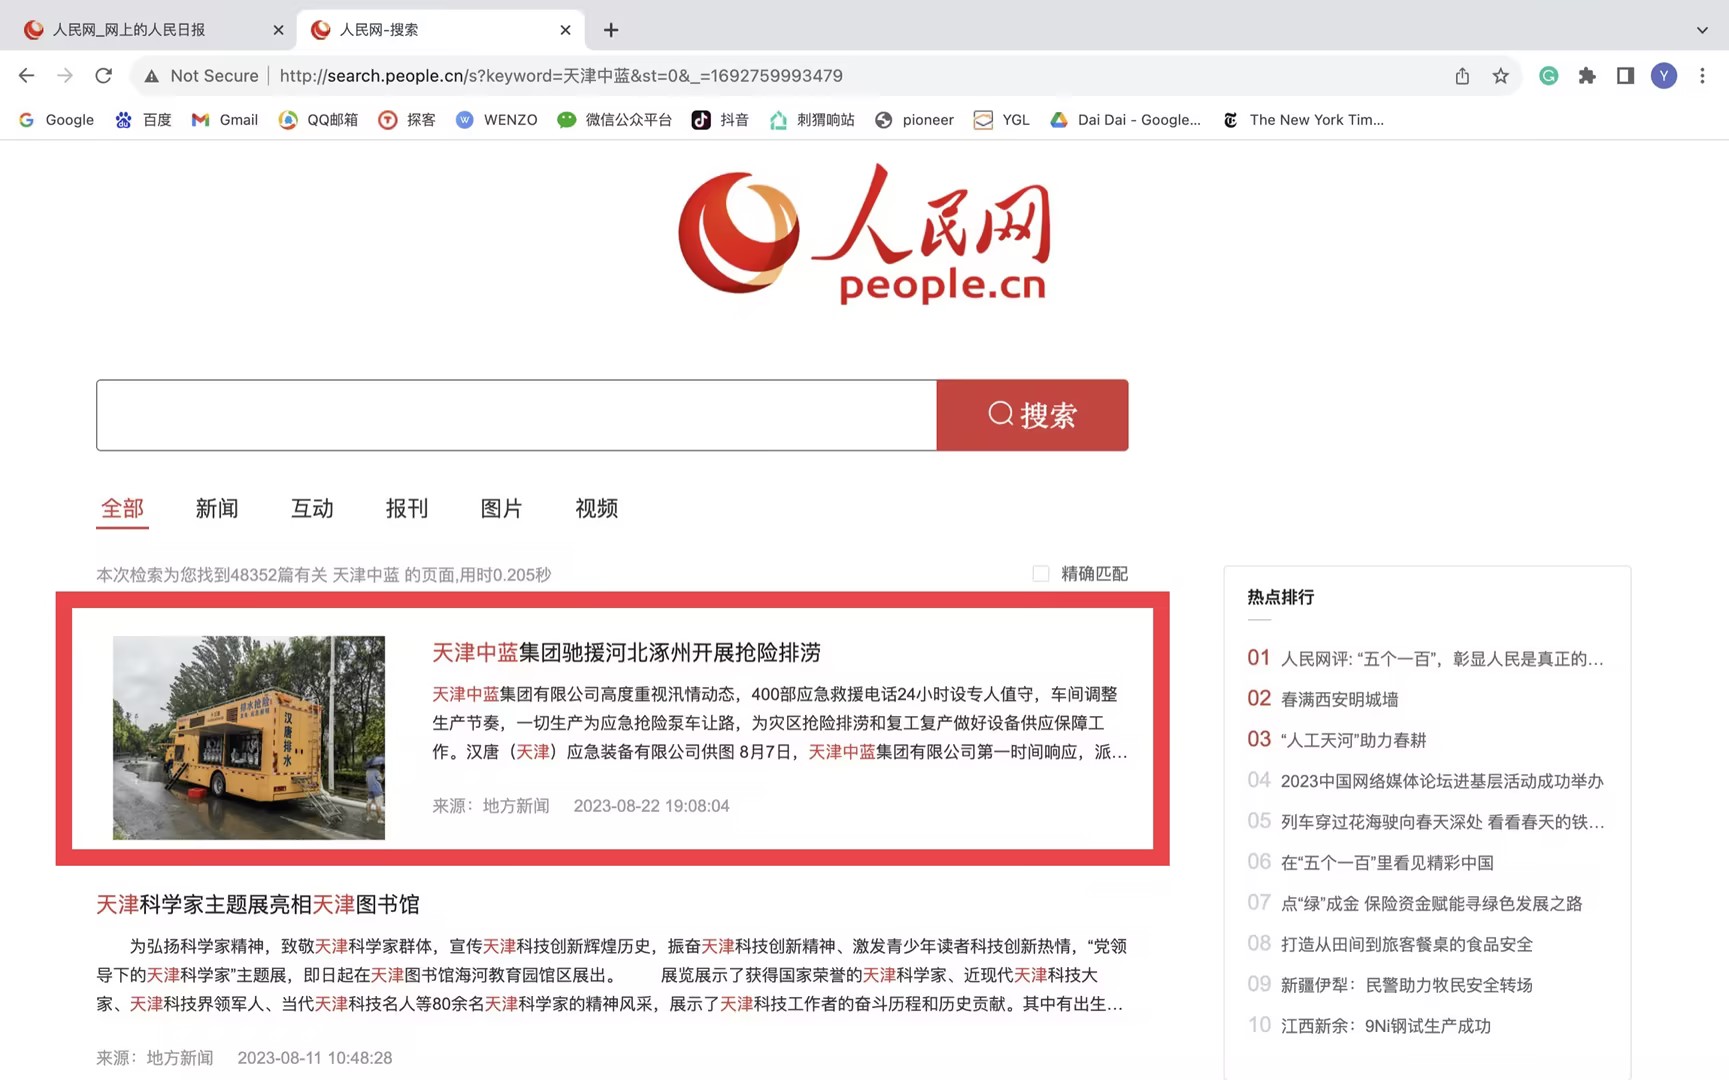Click the browser forward arrow
Image resolution: width=1729 pixels, height=1080 pixels.
65,76
